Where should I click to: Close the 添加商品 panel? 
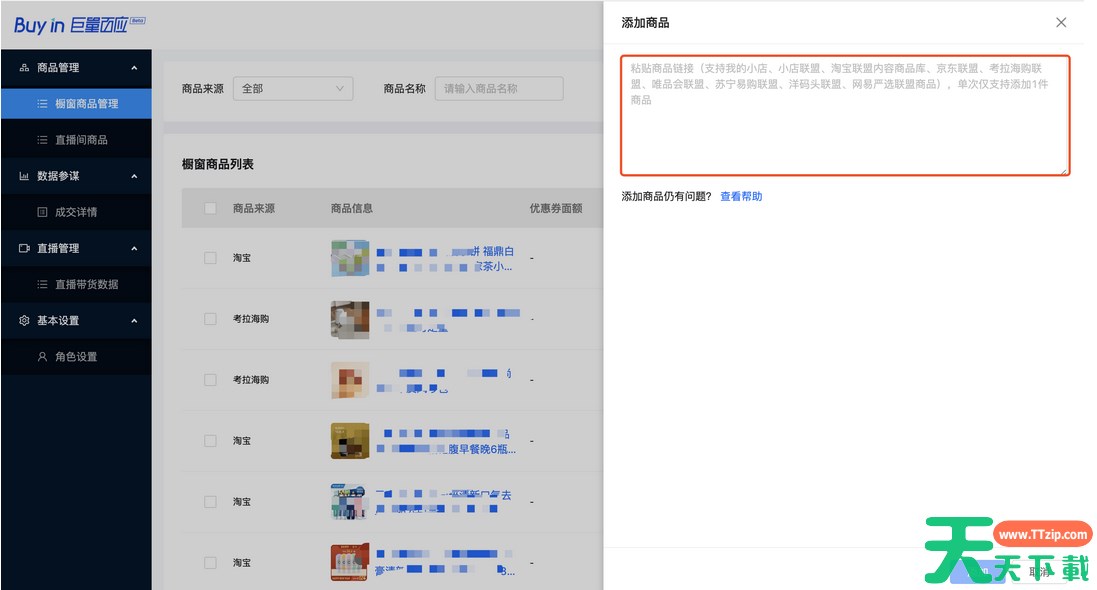(1061, 22)
